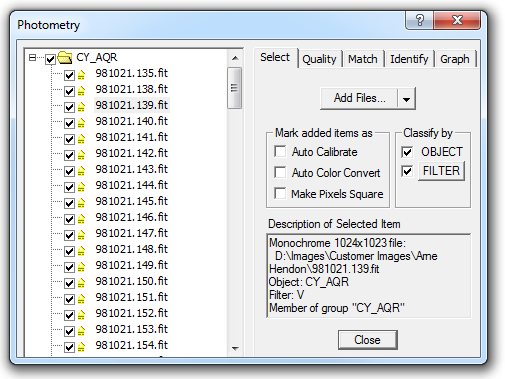The height and width of the screenshot is (379, 505).
Task: Click the file list scroll up arrow
Action: 235,58
